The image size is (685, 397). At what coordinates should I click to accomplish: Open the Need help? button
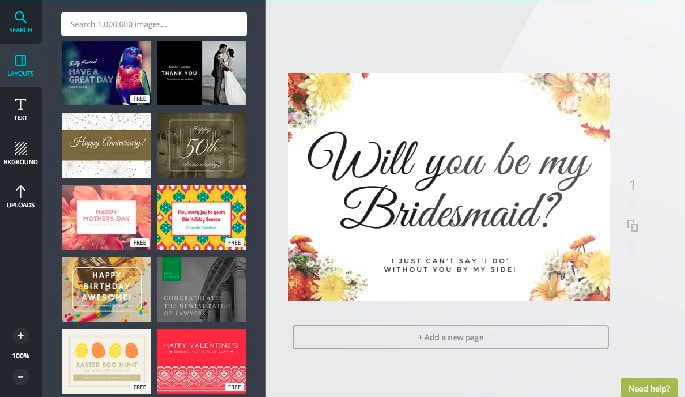click(649, 388)
